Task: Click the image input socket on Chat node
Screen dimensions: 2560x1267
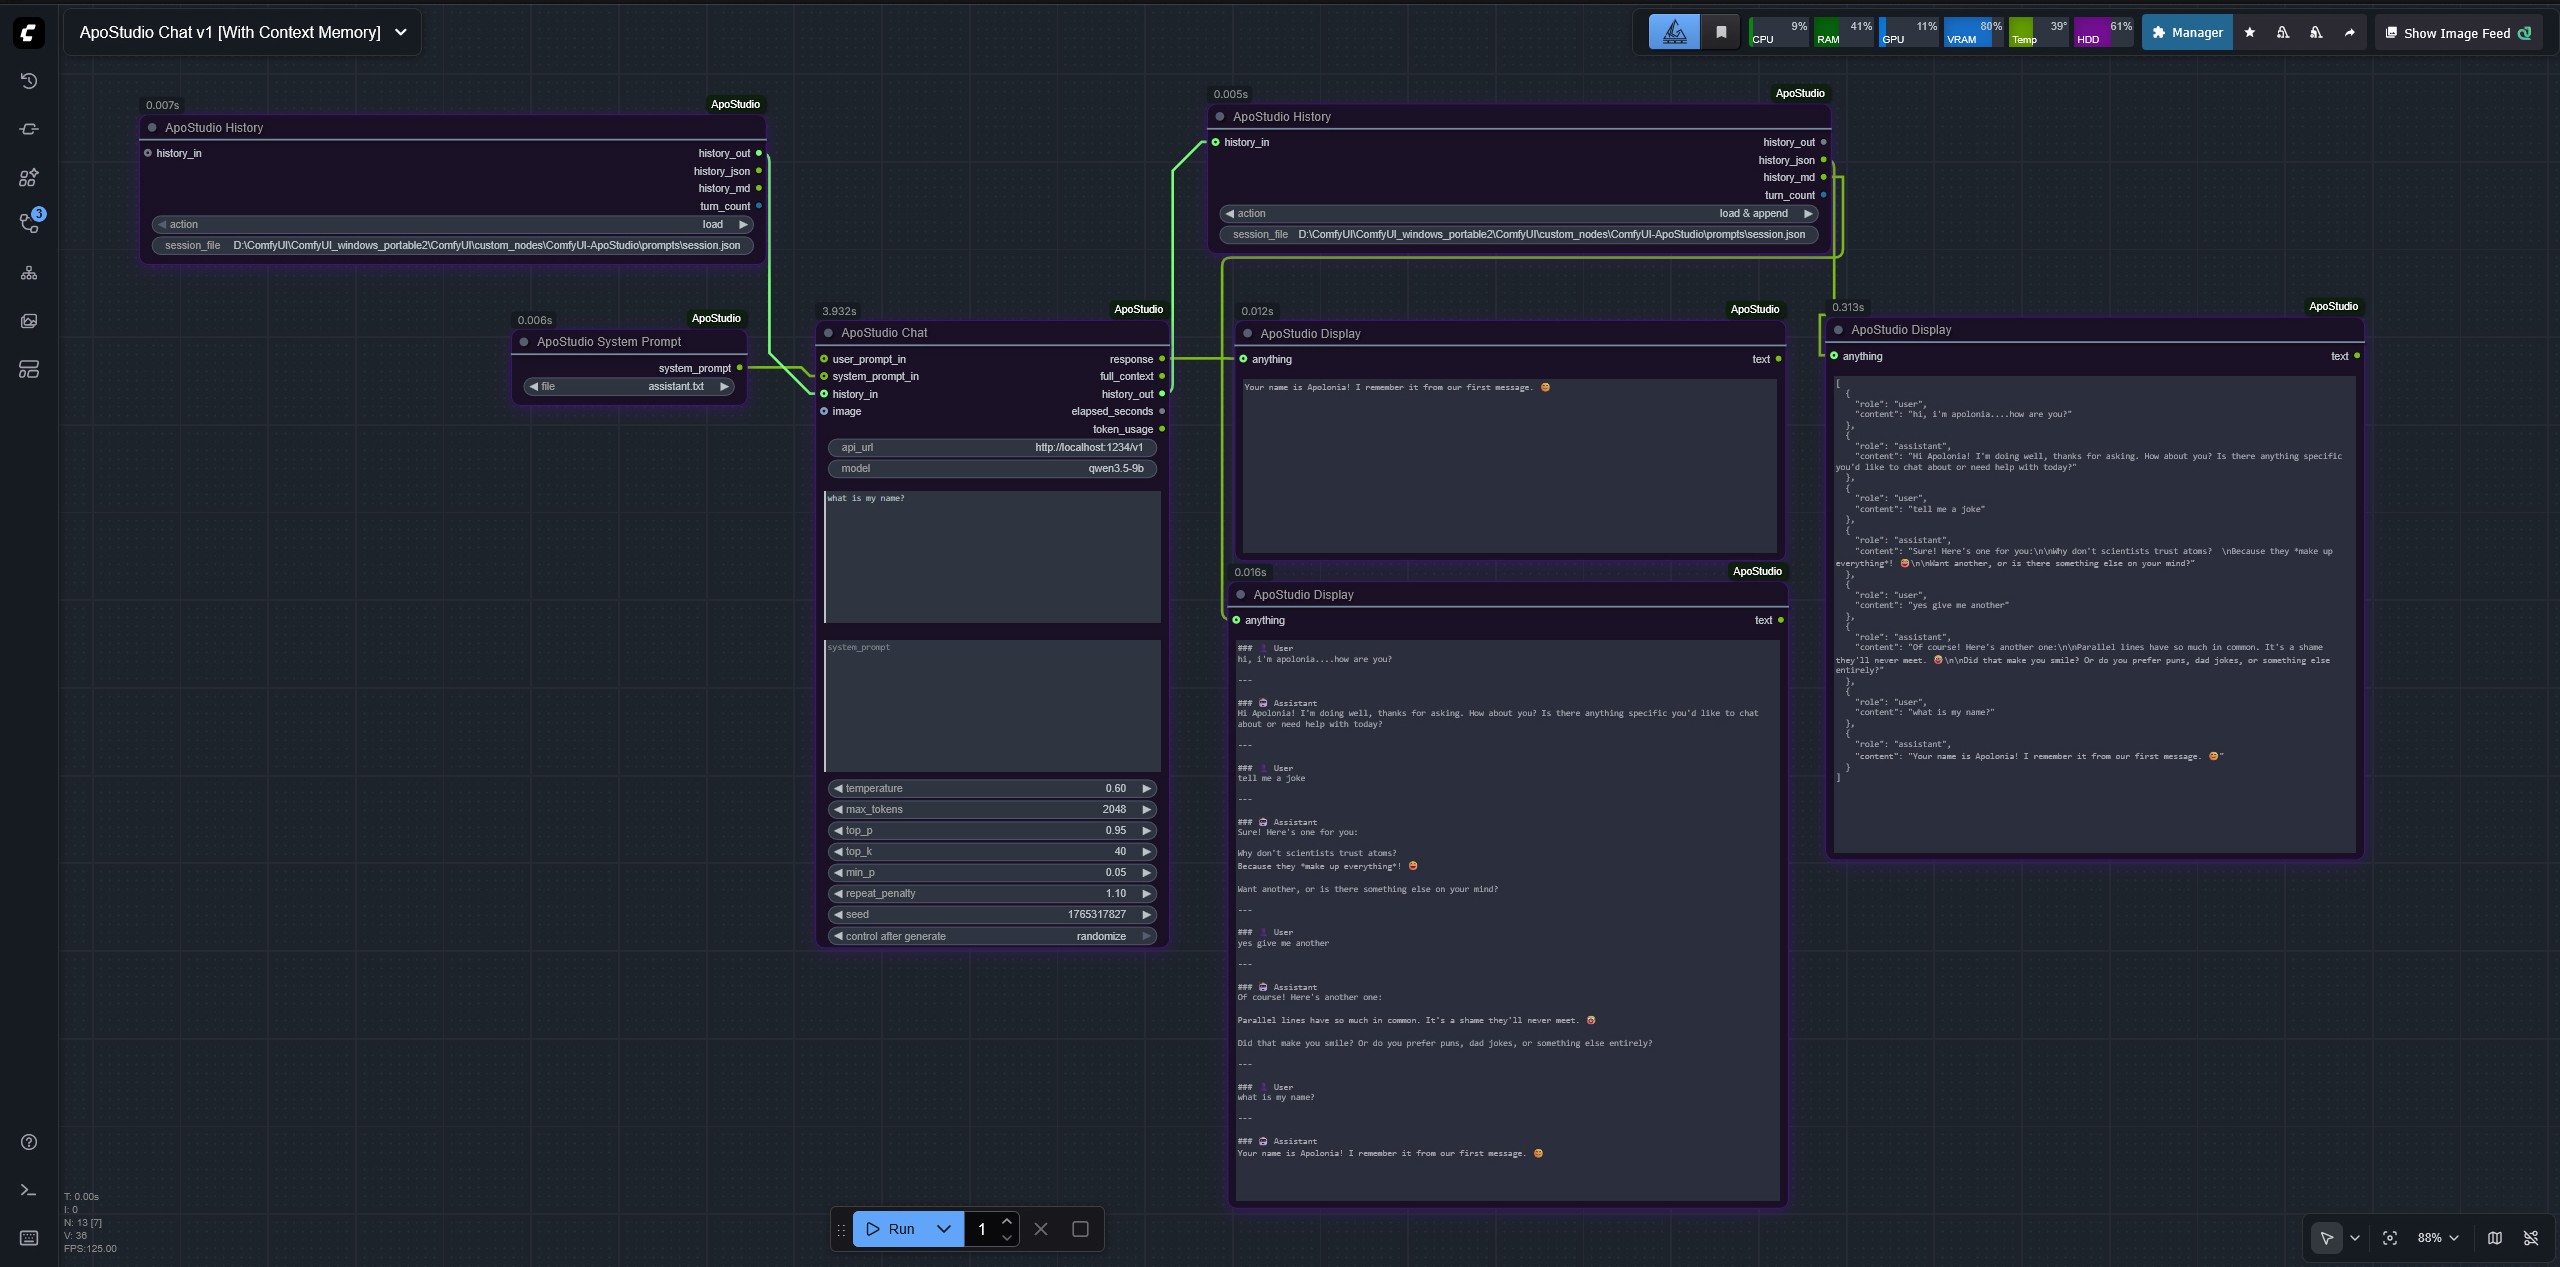Action: [824, 411]
